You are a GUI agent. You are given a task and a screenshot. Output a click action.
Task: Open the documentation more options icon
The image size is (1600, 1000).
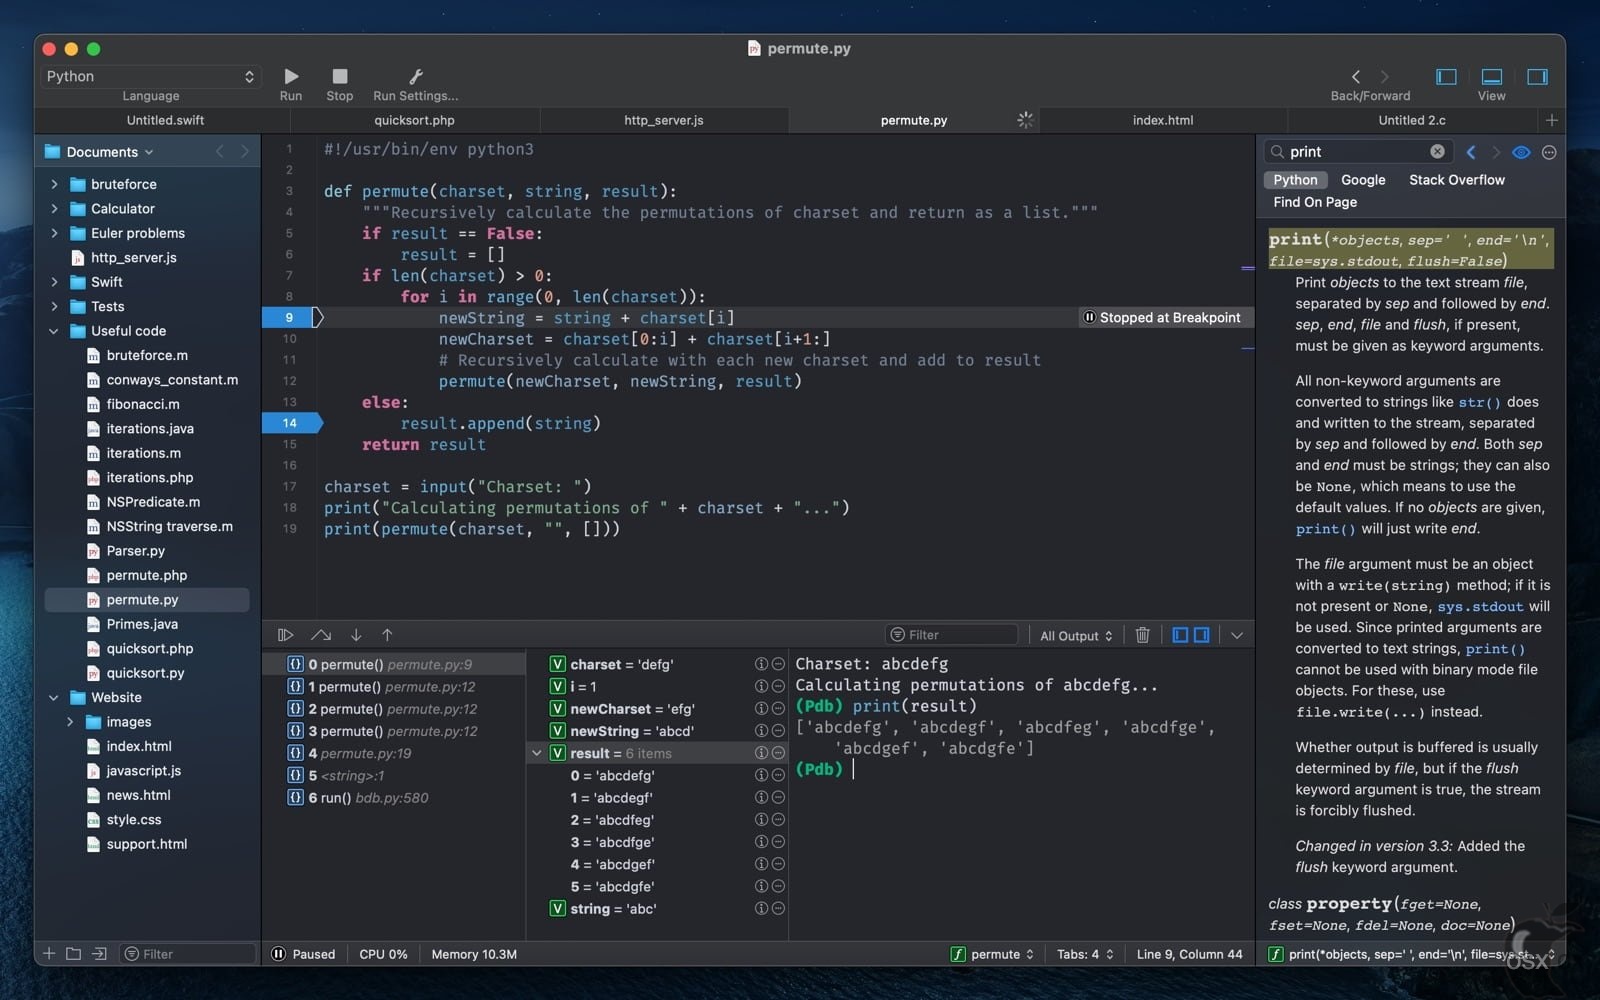[1549, 152]
